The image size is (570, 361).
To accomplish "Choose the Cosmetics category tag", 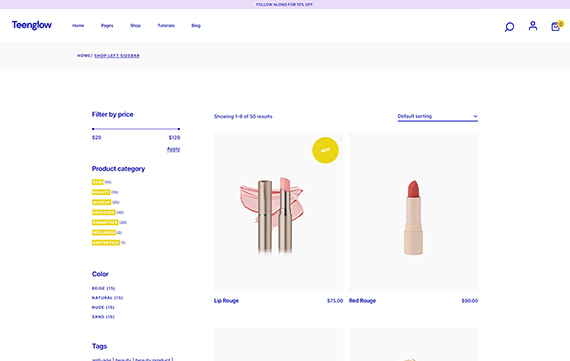I will coord(105,222).
